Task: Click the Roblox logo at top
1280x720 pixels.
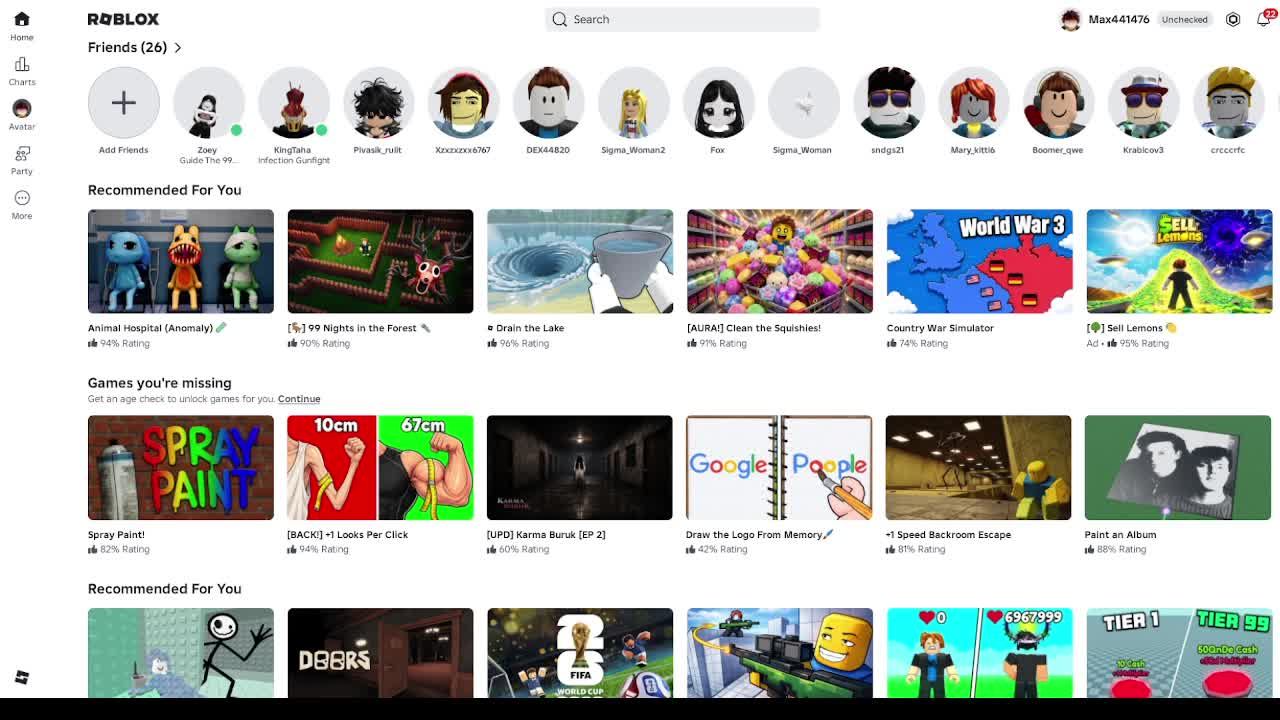Action: pos(123,19)
